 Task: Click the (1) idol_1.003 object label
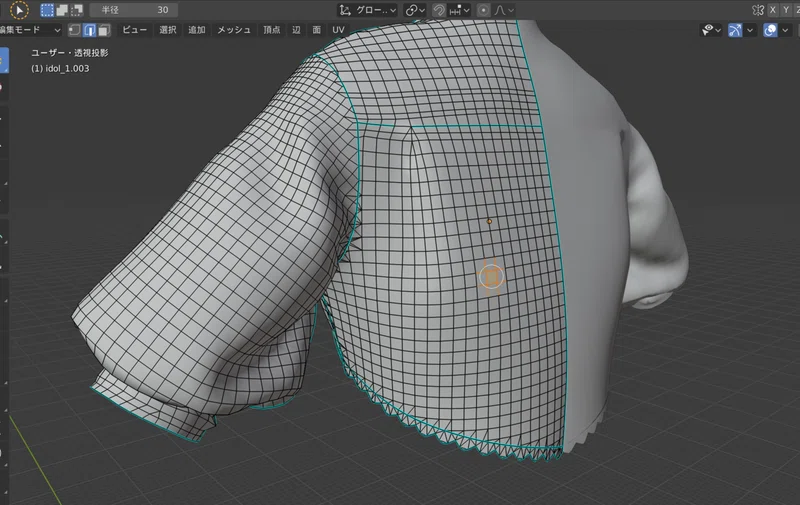60,68
